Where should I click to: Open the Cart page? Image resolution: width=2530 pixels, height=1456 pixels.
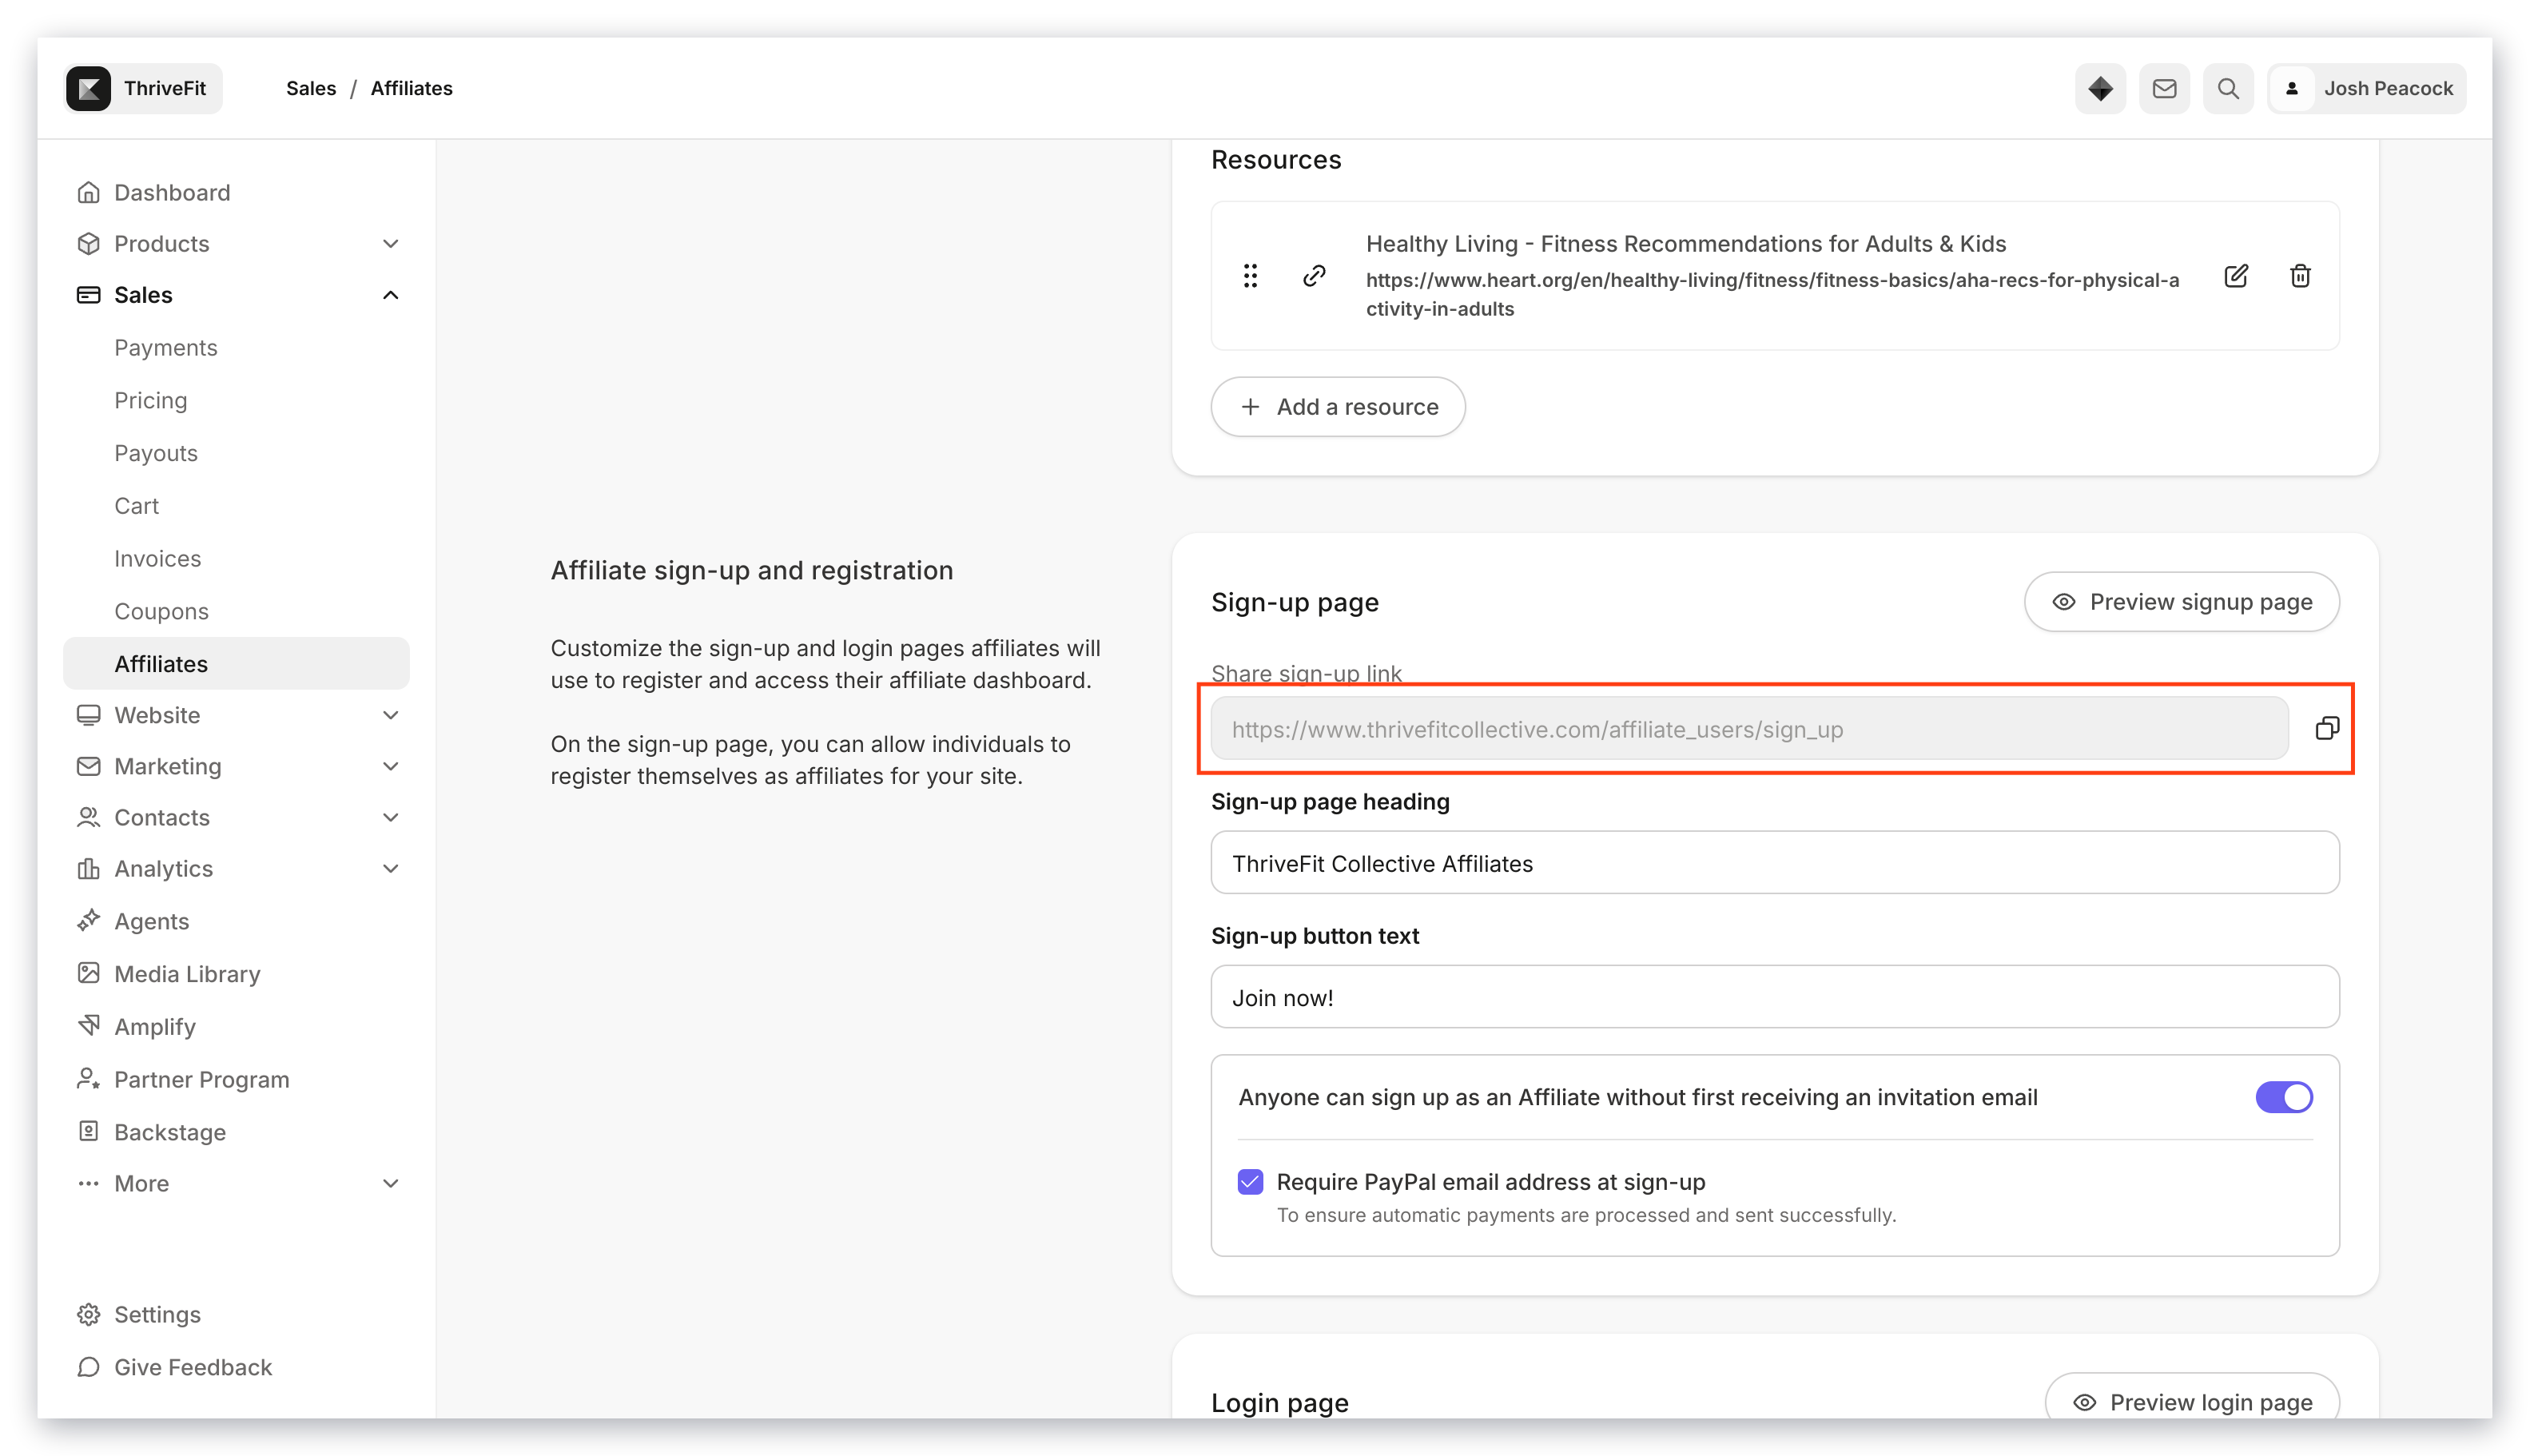click(137, 506)
